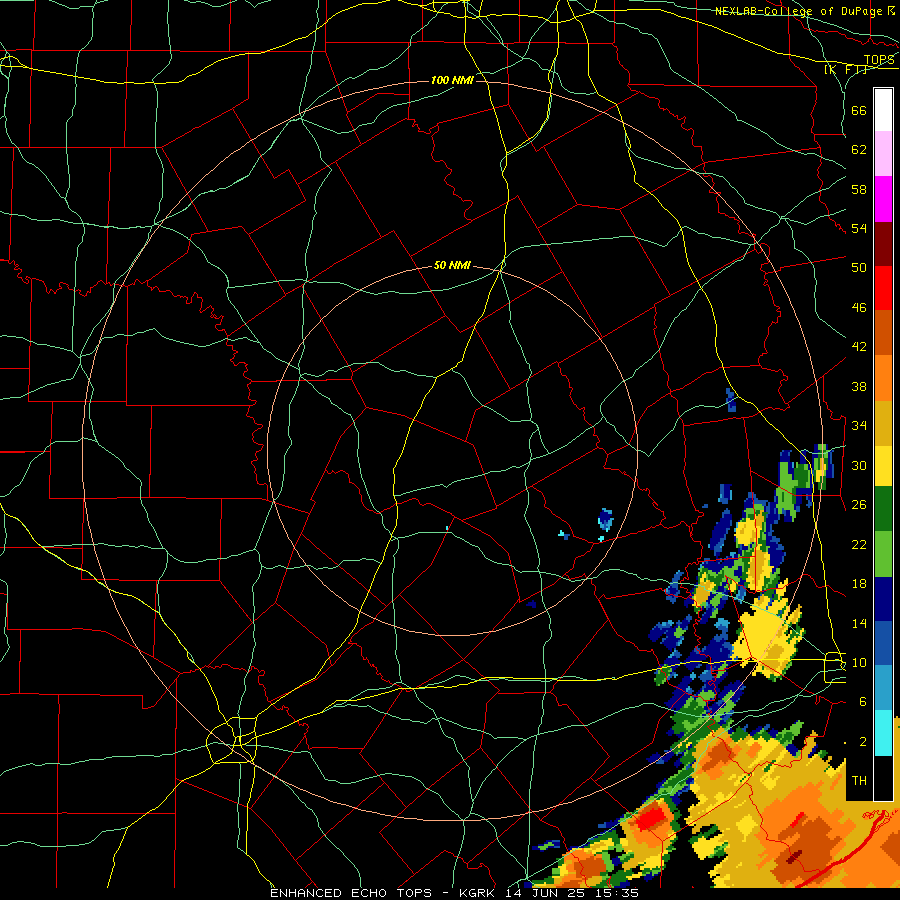
Task: Select the '30' legend value
Action: click(x=859, y=465)
